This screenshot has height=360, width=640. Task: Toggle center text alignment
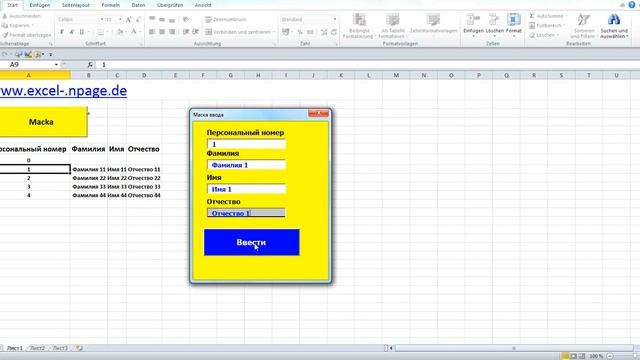(162, 32)
